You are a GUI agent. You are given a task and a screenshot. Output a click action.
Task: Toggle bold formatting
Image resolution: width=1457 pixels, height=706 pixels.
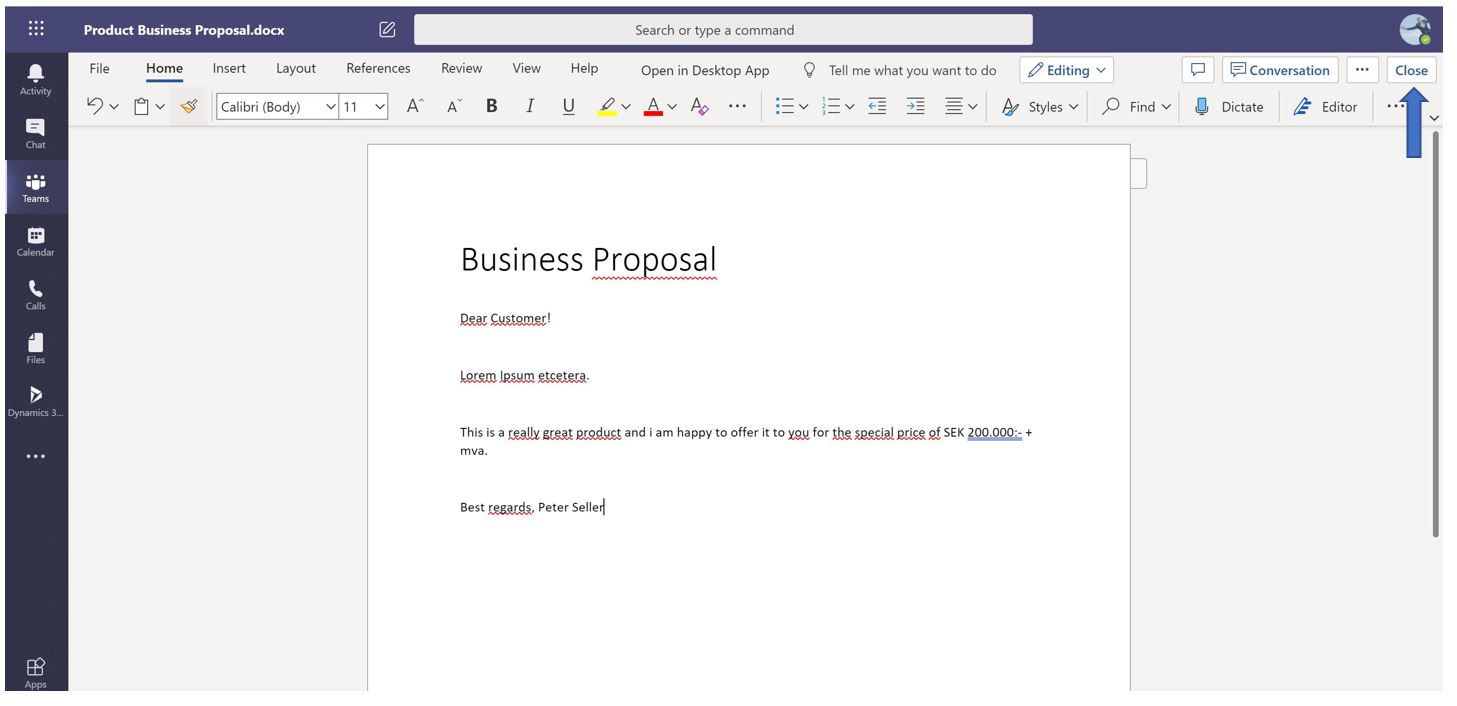coord(491,106)
